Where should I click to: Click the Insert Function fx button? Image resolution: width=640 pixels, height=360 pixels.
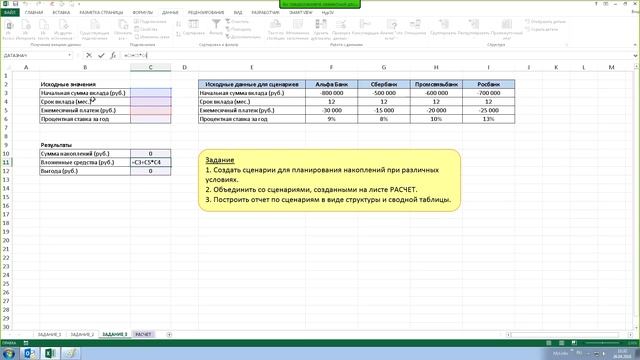click(x=113, y=55)
